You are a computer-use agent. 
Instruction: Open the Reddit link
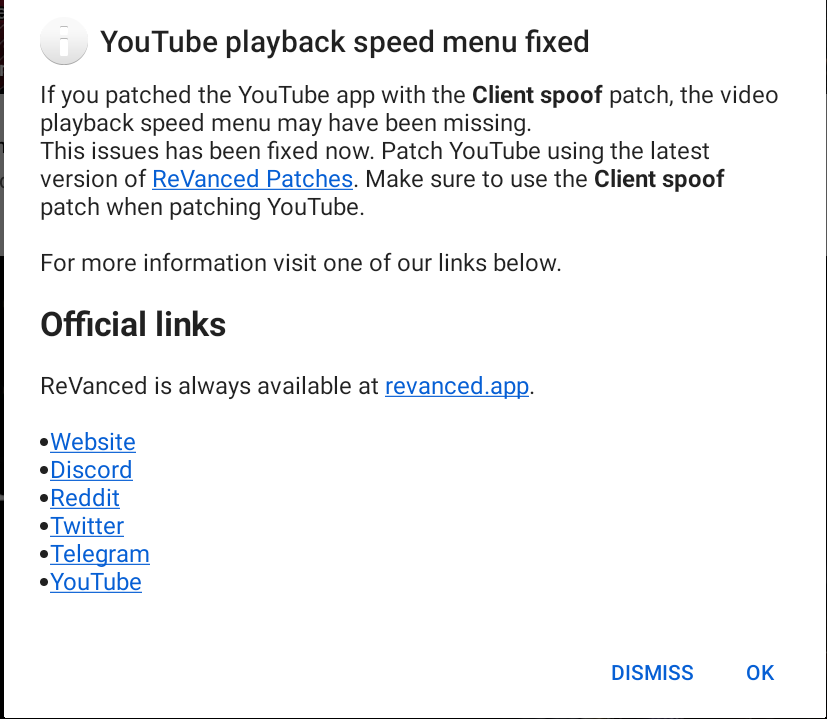[x=85, y=498]
